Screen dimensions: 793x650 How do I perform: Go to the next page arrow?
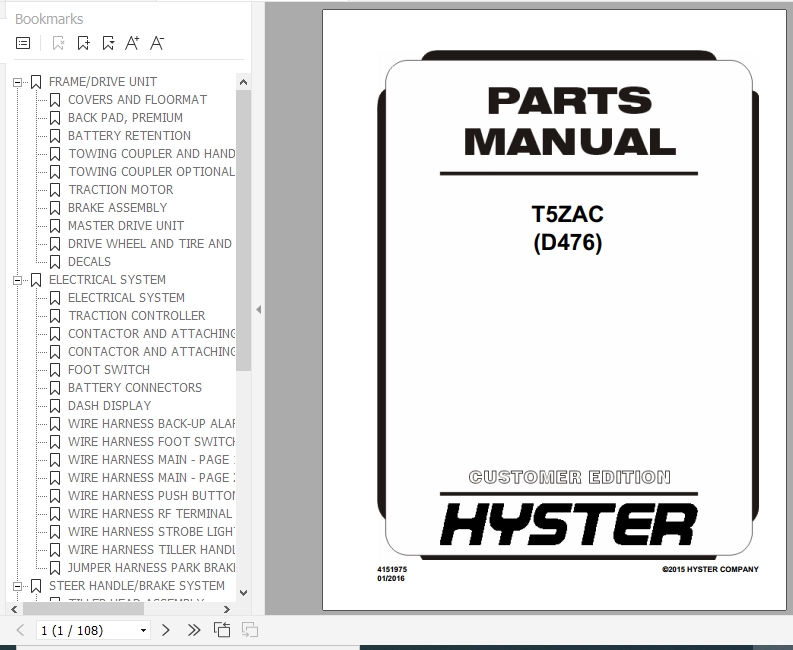pyautogui.click(x=165, y=630)
